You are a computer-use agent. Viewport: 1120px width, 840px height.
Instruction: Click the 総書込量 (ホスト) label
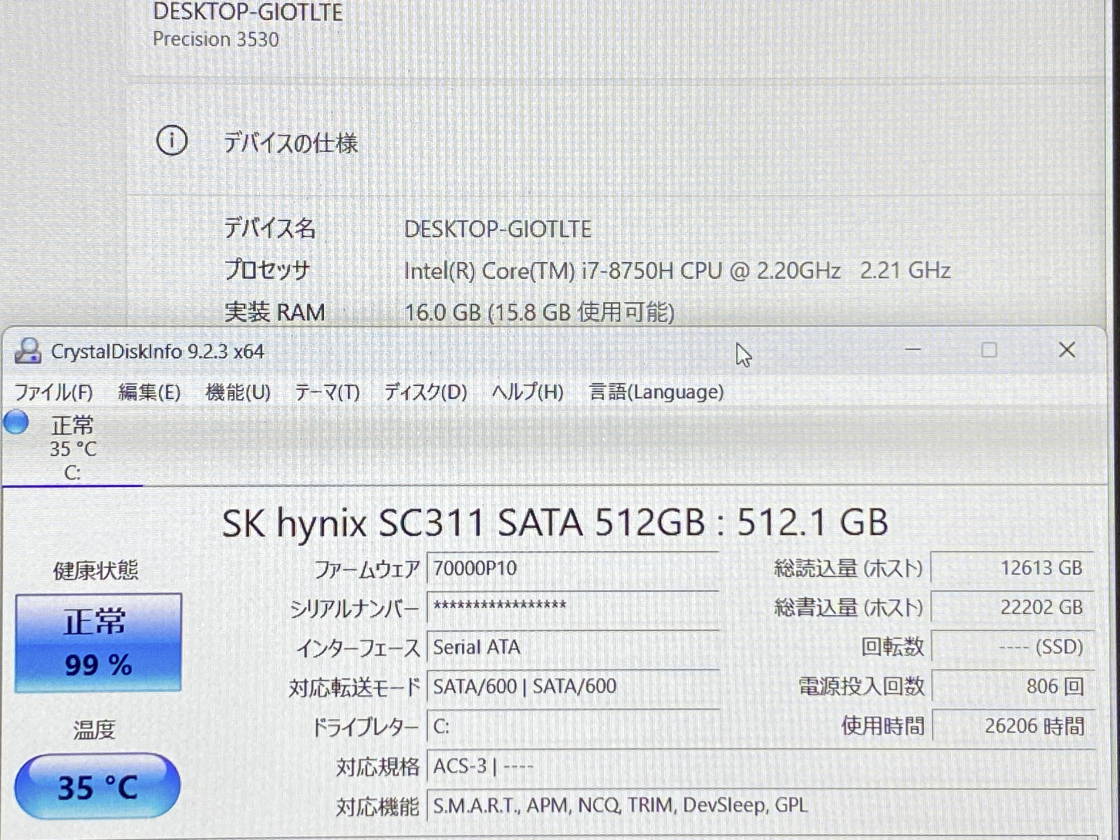point(849,609)
